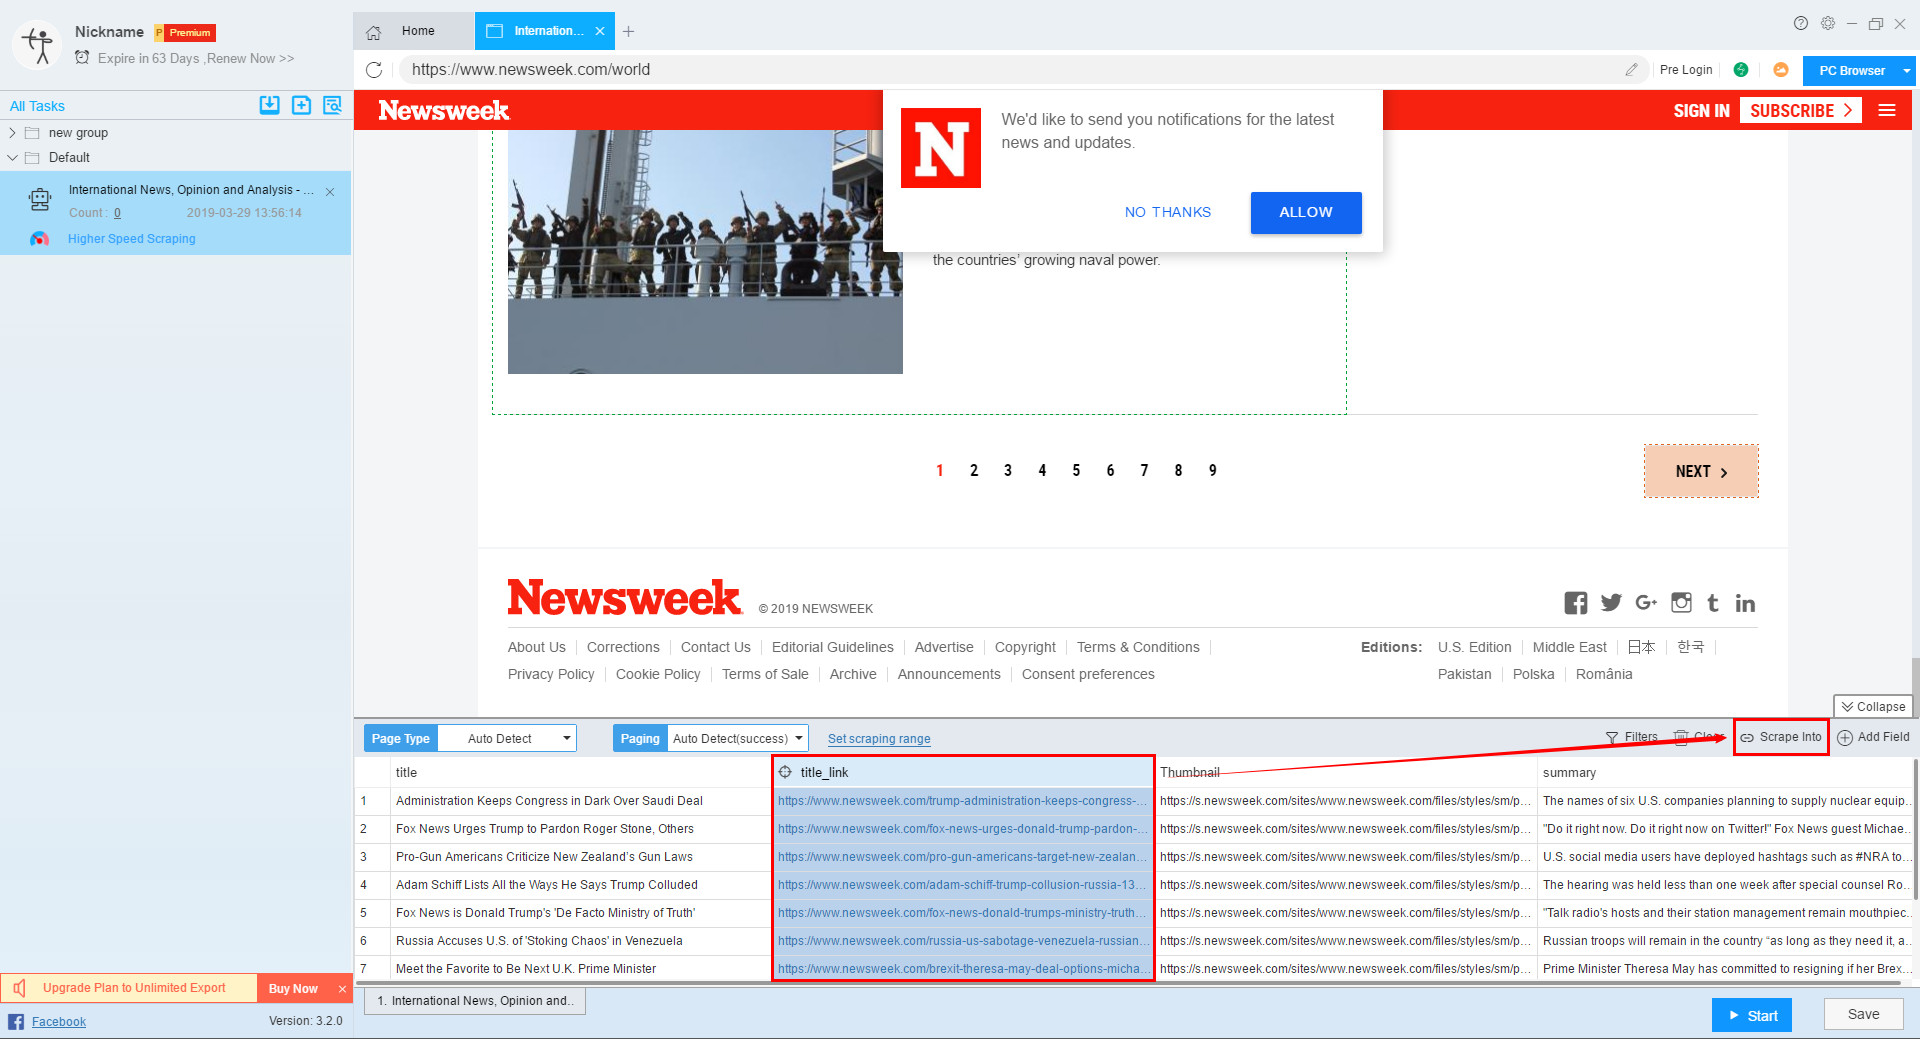Select the Thumbnail column header
Screen dimensions: 1920x1039
click(1346, 773)
